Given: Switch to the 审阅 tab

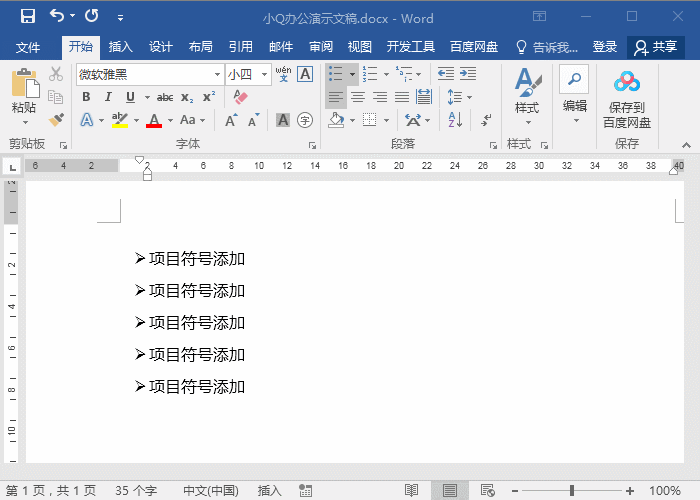Looking at the screenshot, I should pos(321,46).
